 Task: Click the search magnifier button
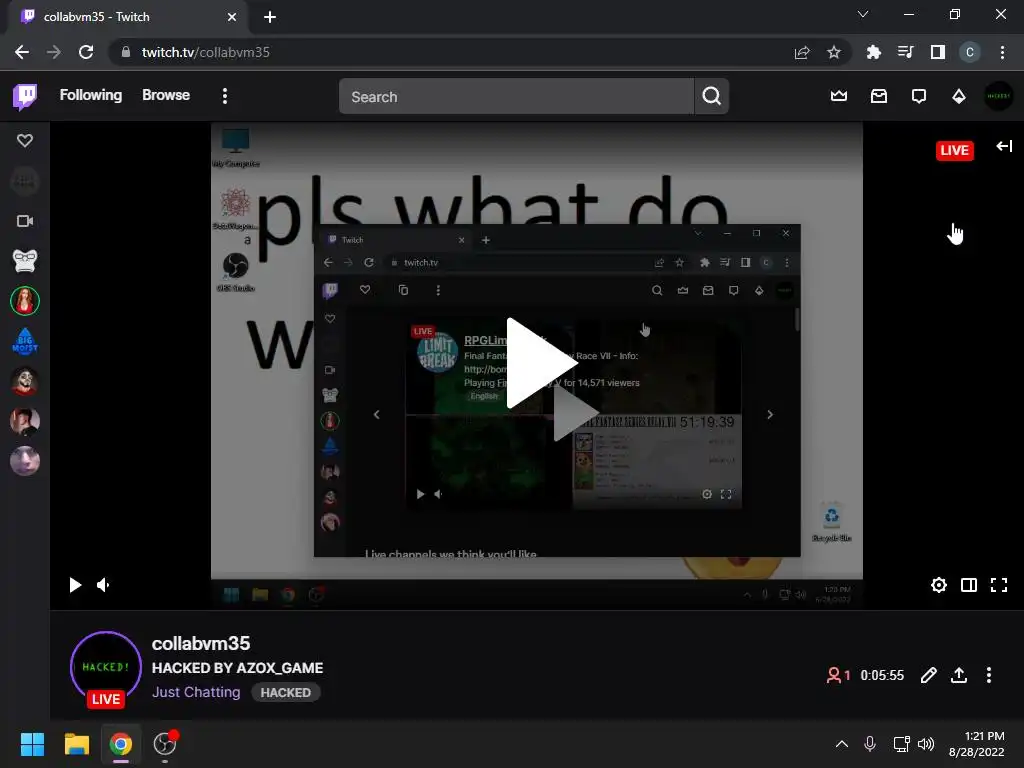[711, 97]
